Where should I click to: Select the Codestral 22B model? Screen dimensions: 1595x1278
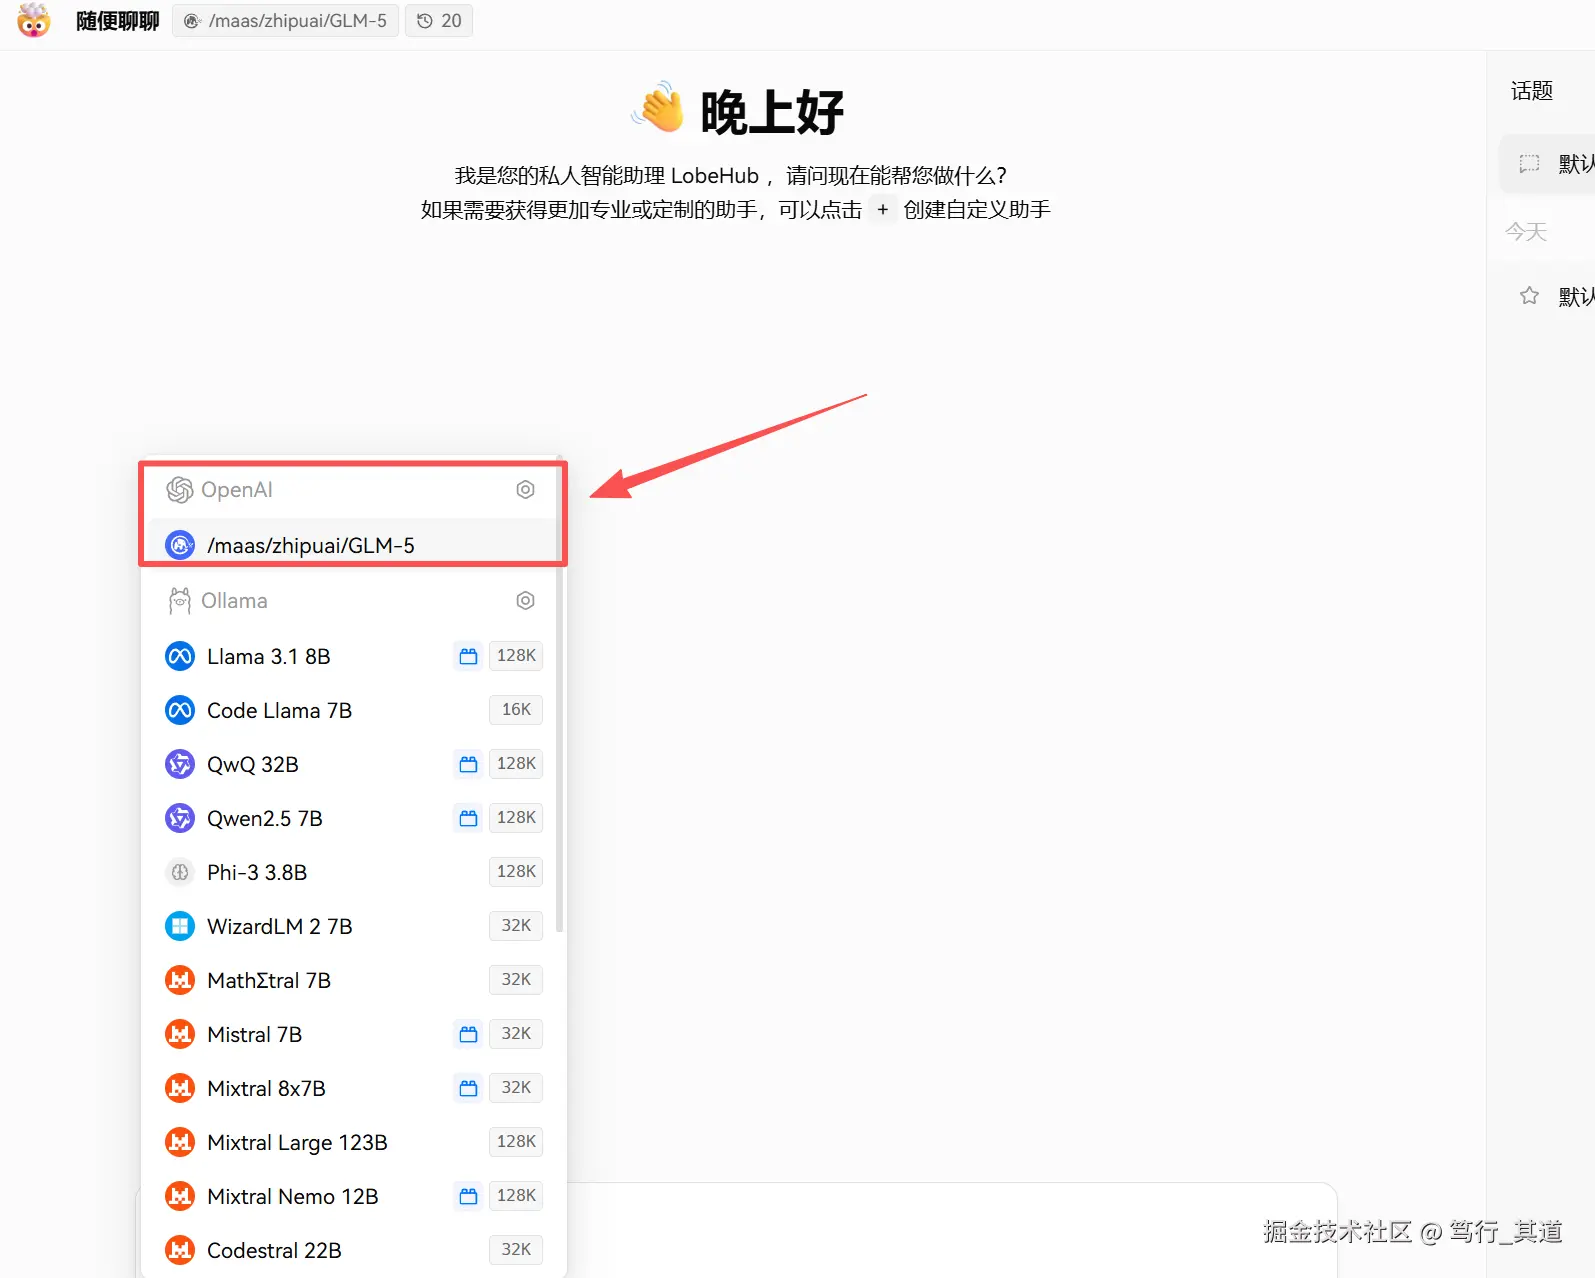point(353,1250)
